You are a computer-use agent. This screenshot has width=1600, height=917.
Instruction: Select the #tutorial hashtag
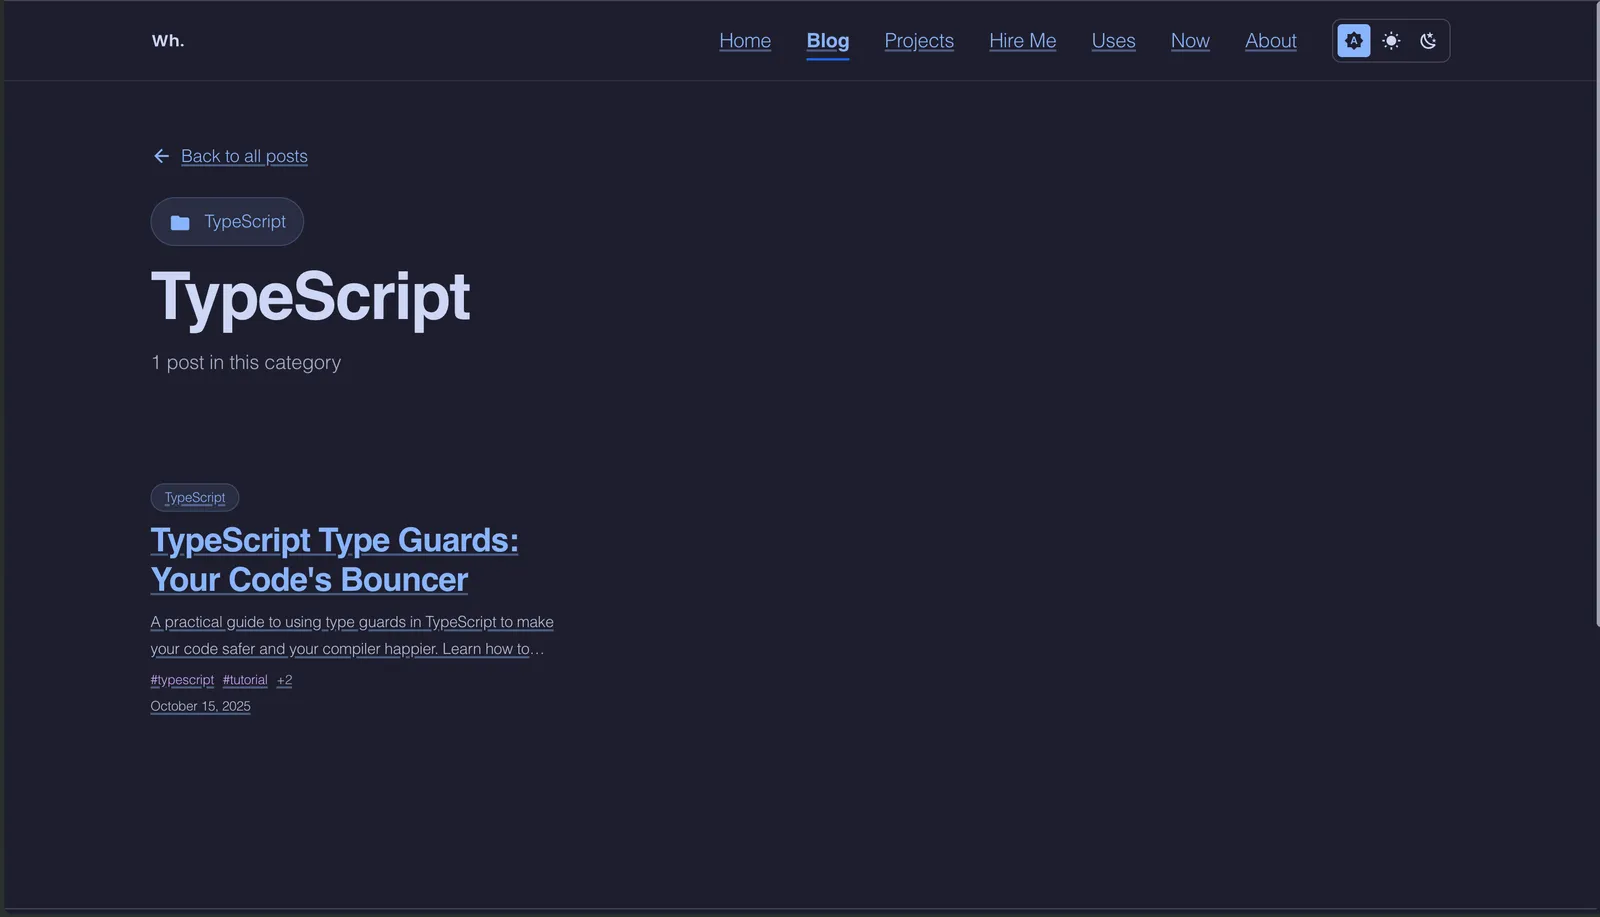245,680
